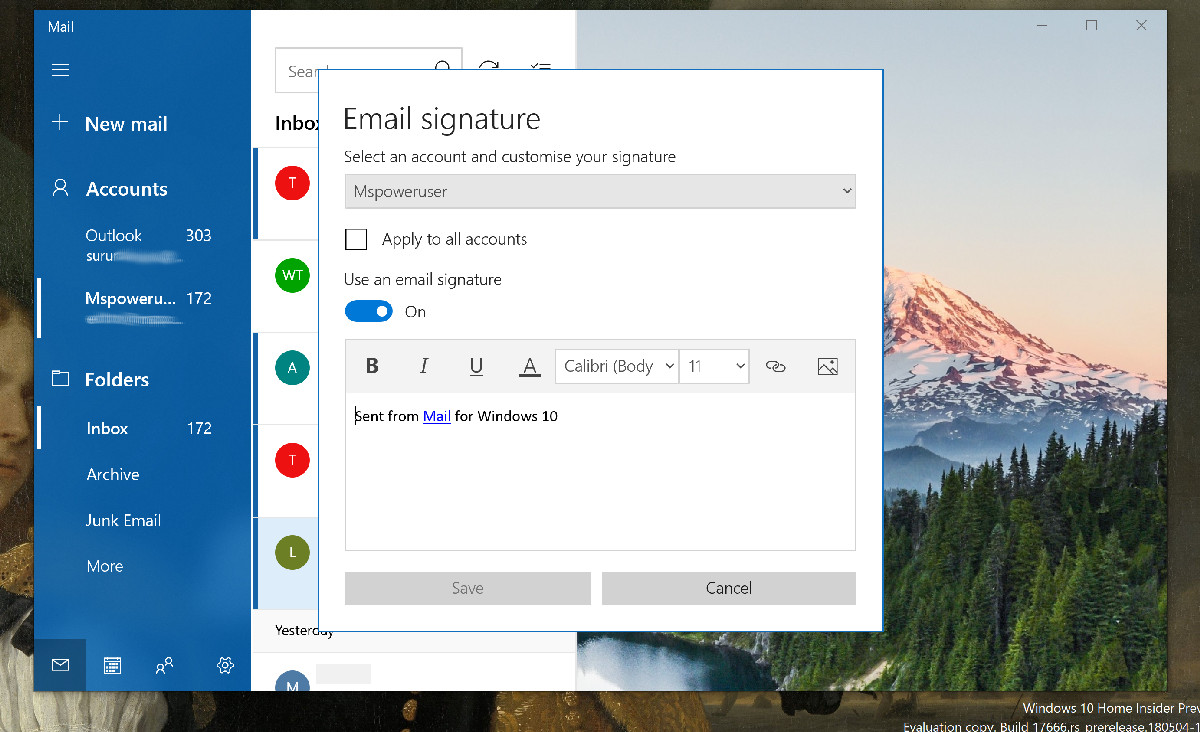Viewport: 1200px width, 732px height.
Task: Click the red T avatar at top
Action: (x=292, y=183)
